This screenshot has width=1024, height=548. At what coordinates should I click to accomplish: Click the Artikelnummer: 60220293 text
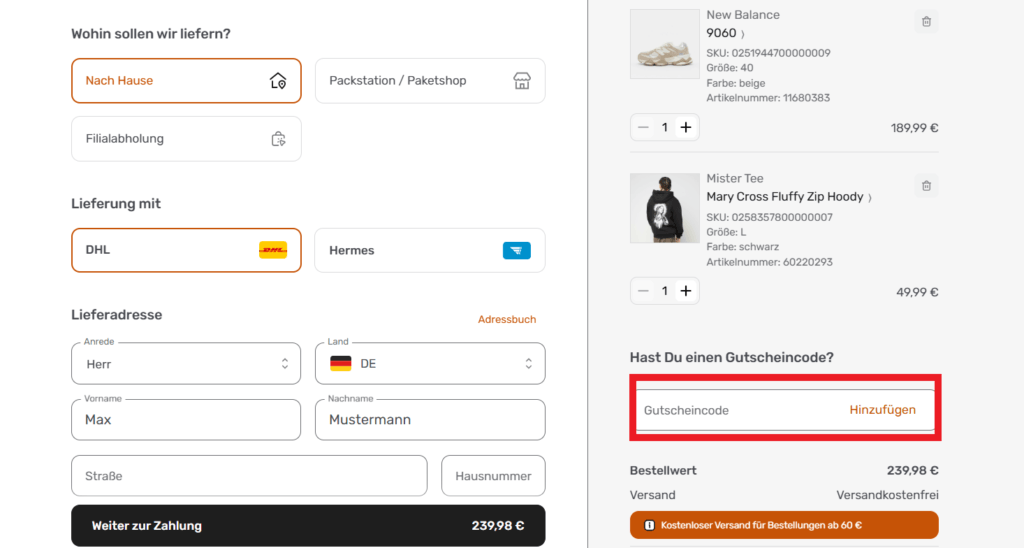click(769, 262)
